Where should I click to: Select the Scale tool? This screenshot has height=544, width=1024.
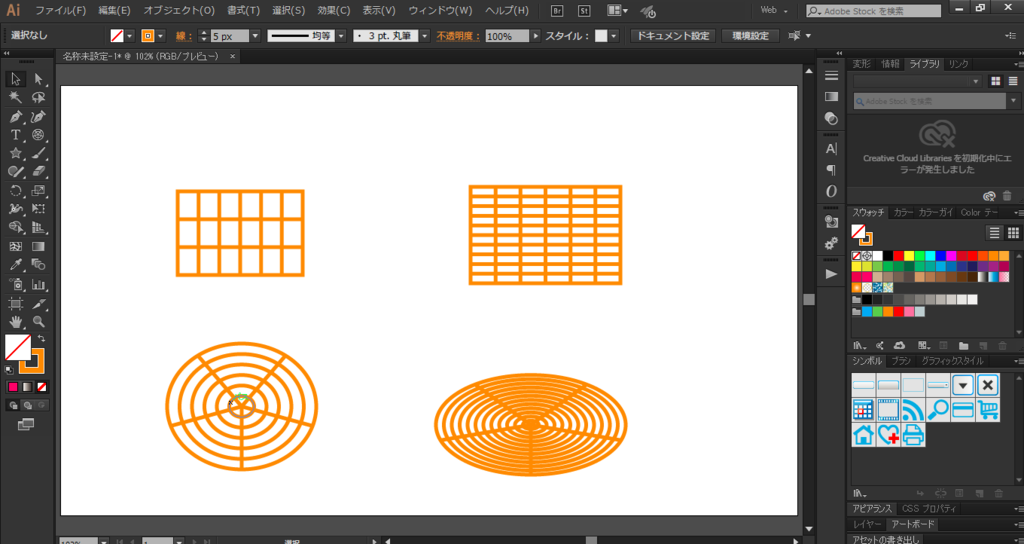pyautogui.click(x=39, y=191)
